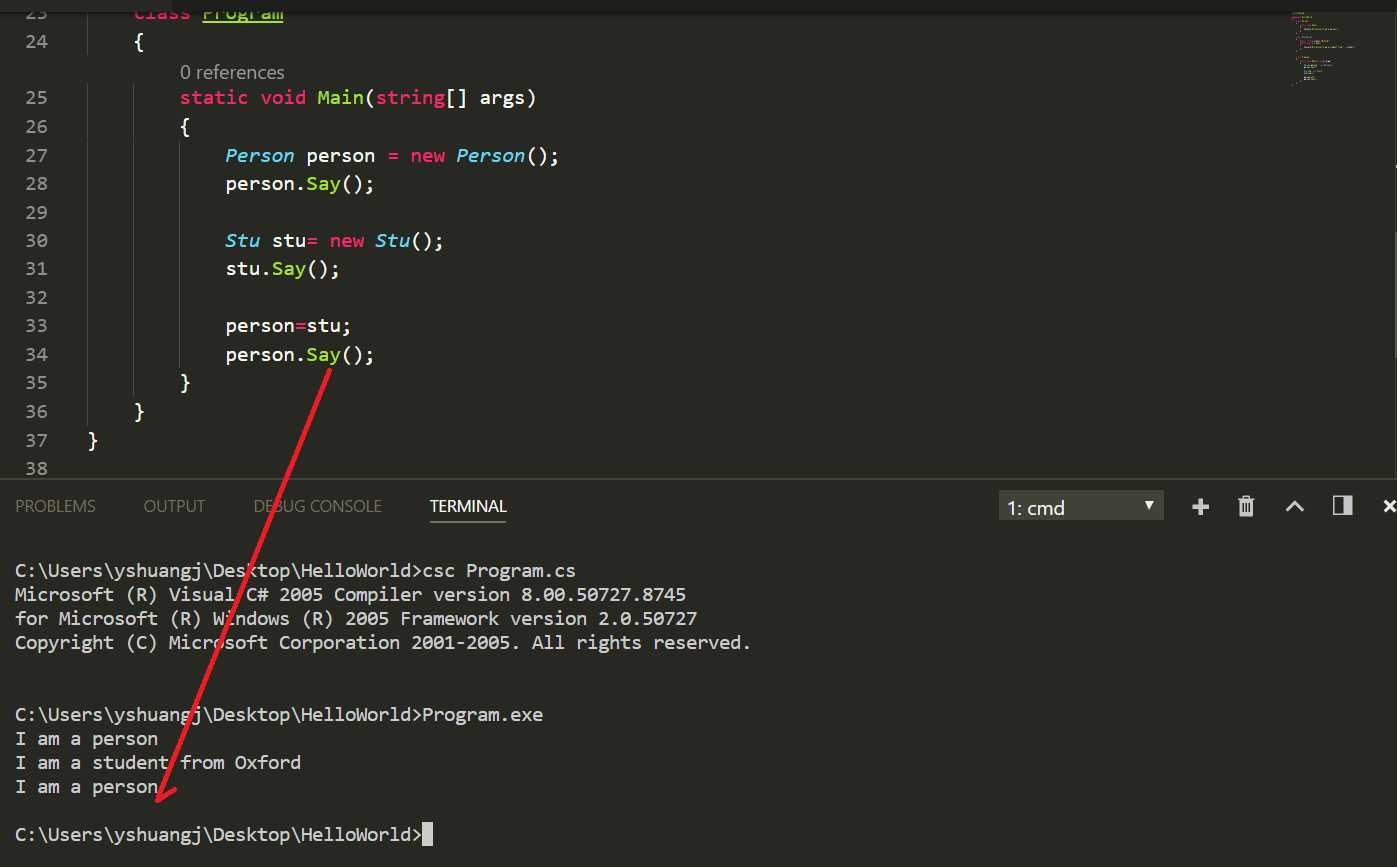This screenshot has width=1397, height=867.
Task: Click 'Main' method name on line 25
Action: click(340, 98)
